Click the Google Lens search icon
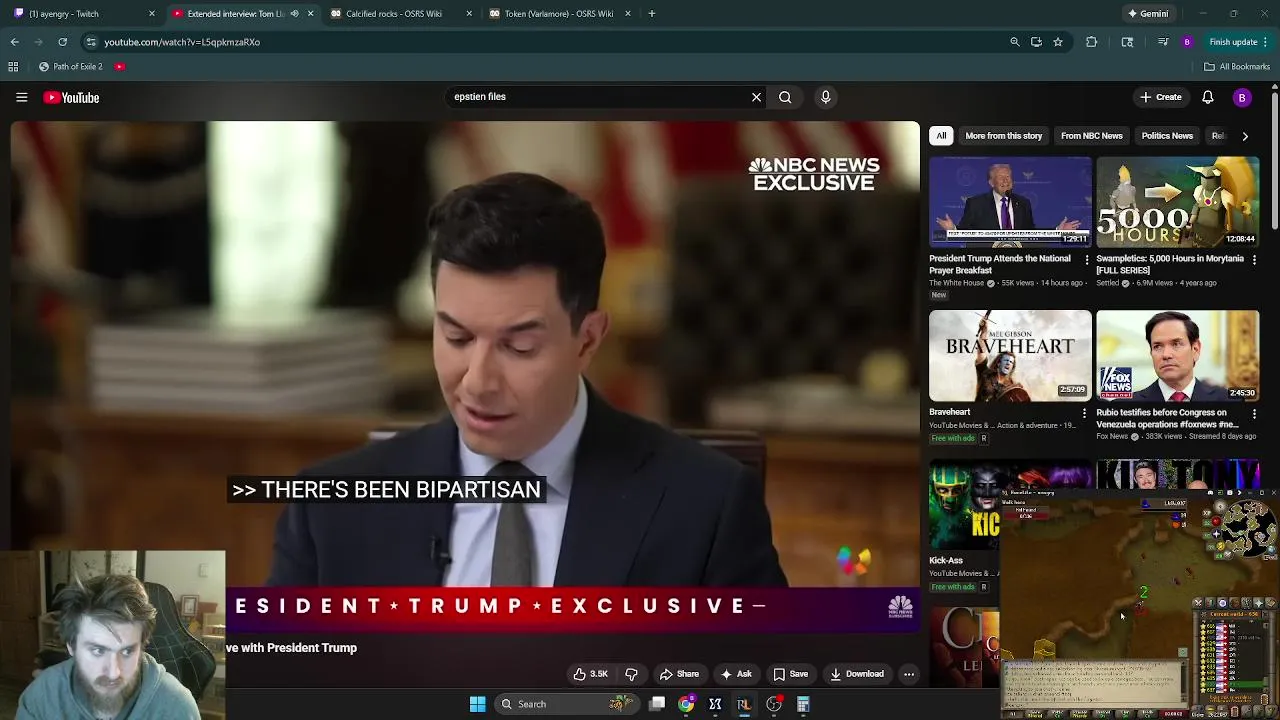 (x=1127, y=42)
